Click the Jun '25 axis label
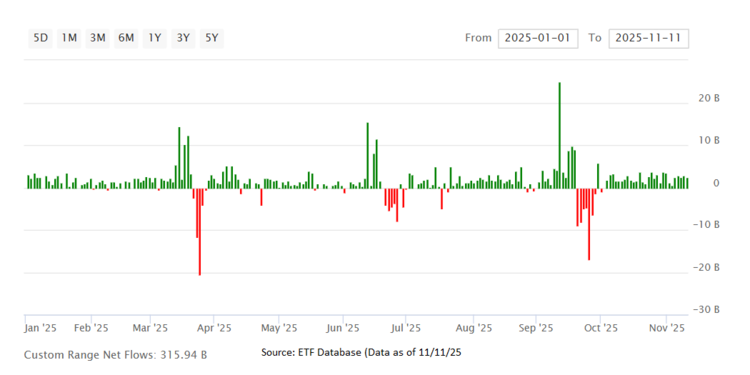Viewport: 750px width, 375px height. click(x=343, y=328)
